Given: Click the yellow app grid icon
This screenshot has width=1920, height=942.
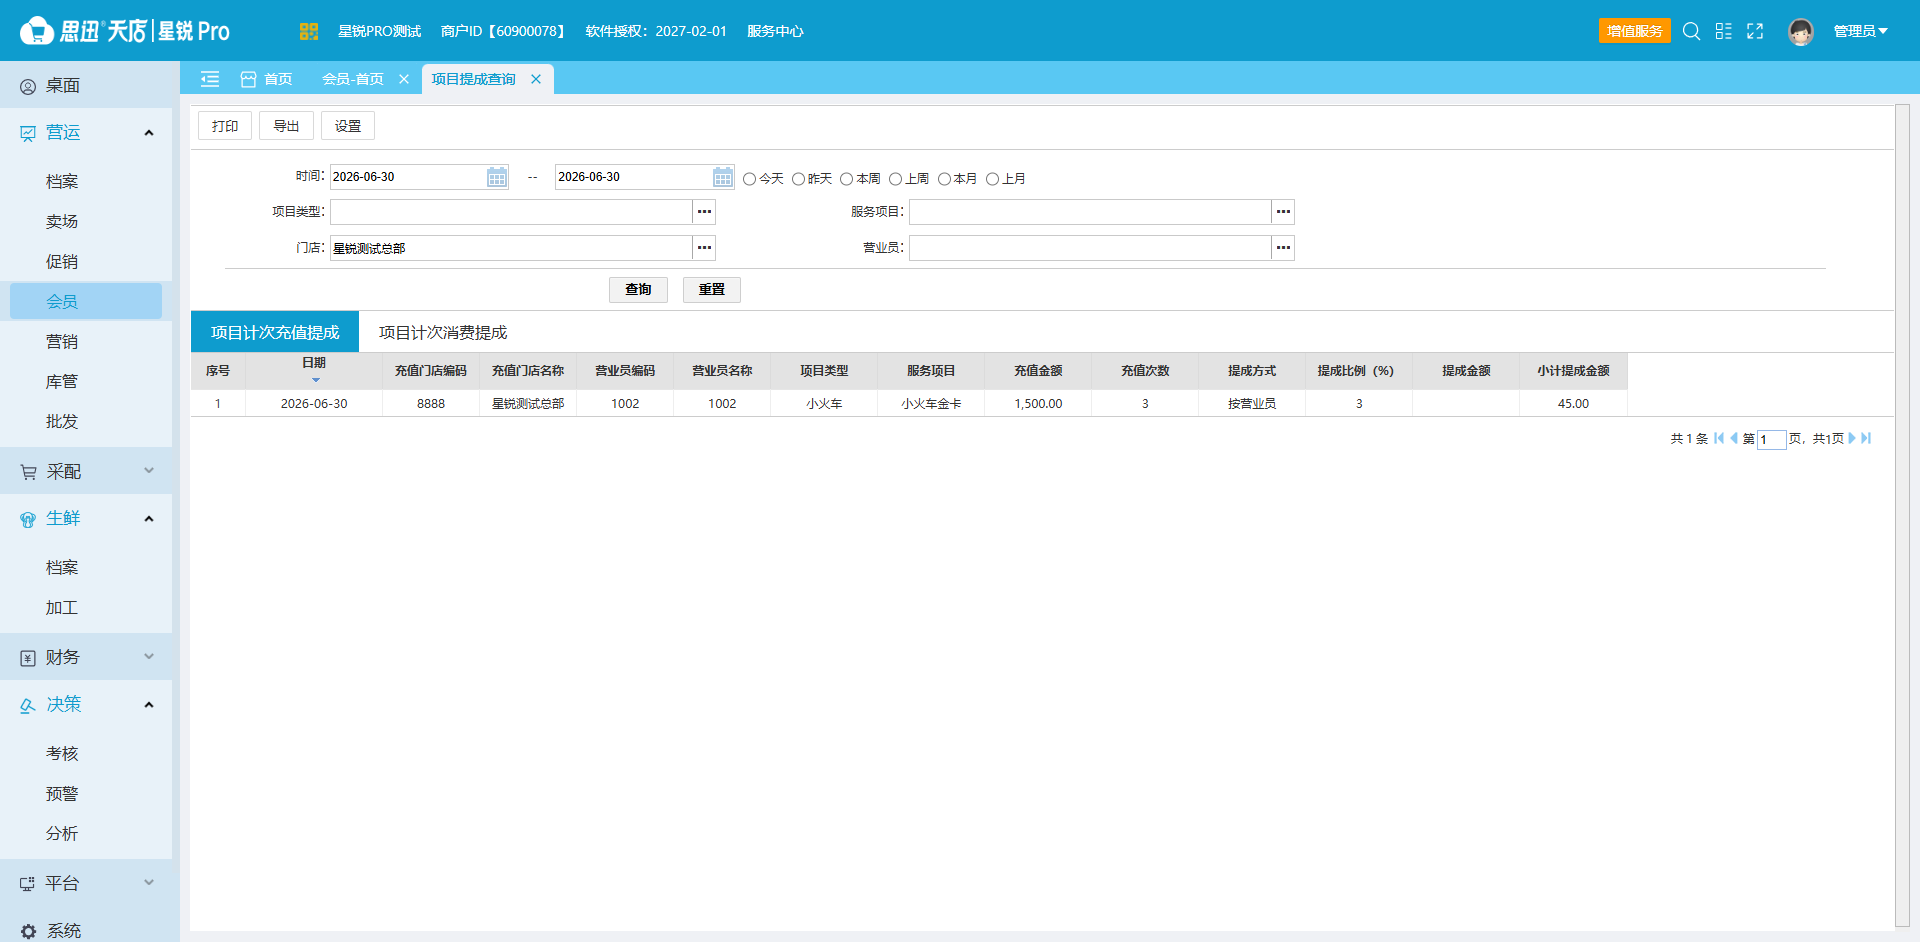Looking at the screenshot, I should (308, 31).
